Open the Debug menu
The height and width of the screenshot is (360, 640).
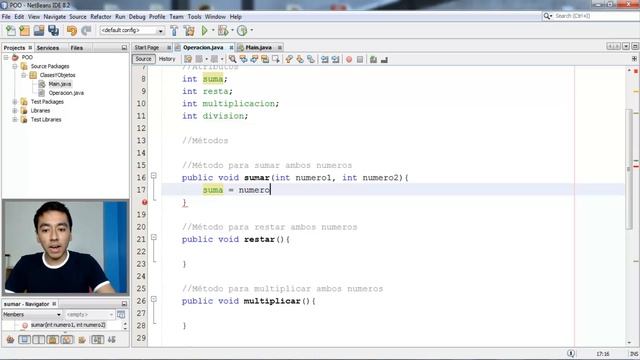[x=137, y=17]
